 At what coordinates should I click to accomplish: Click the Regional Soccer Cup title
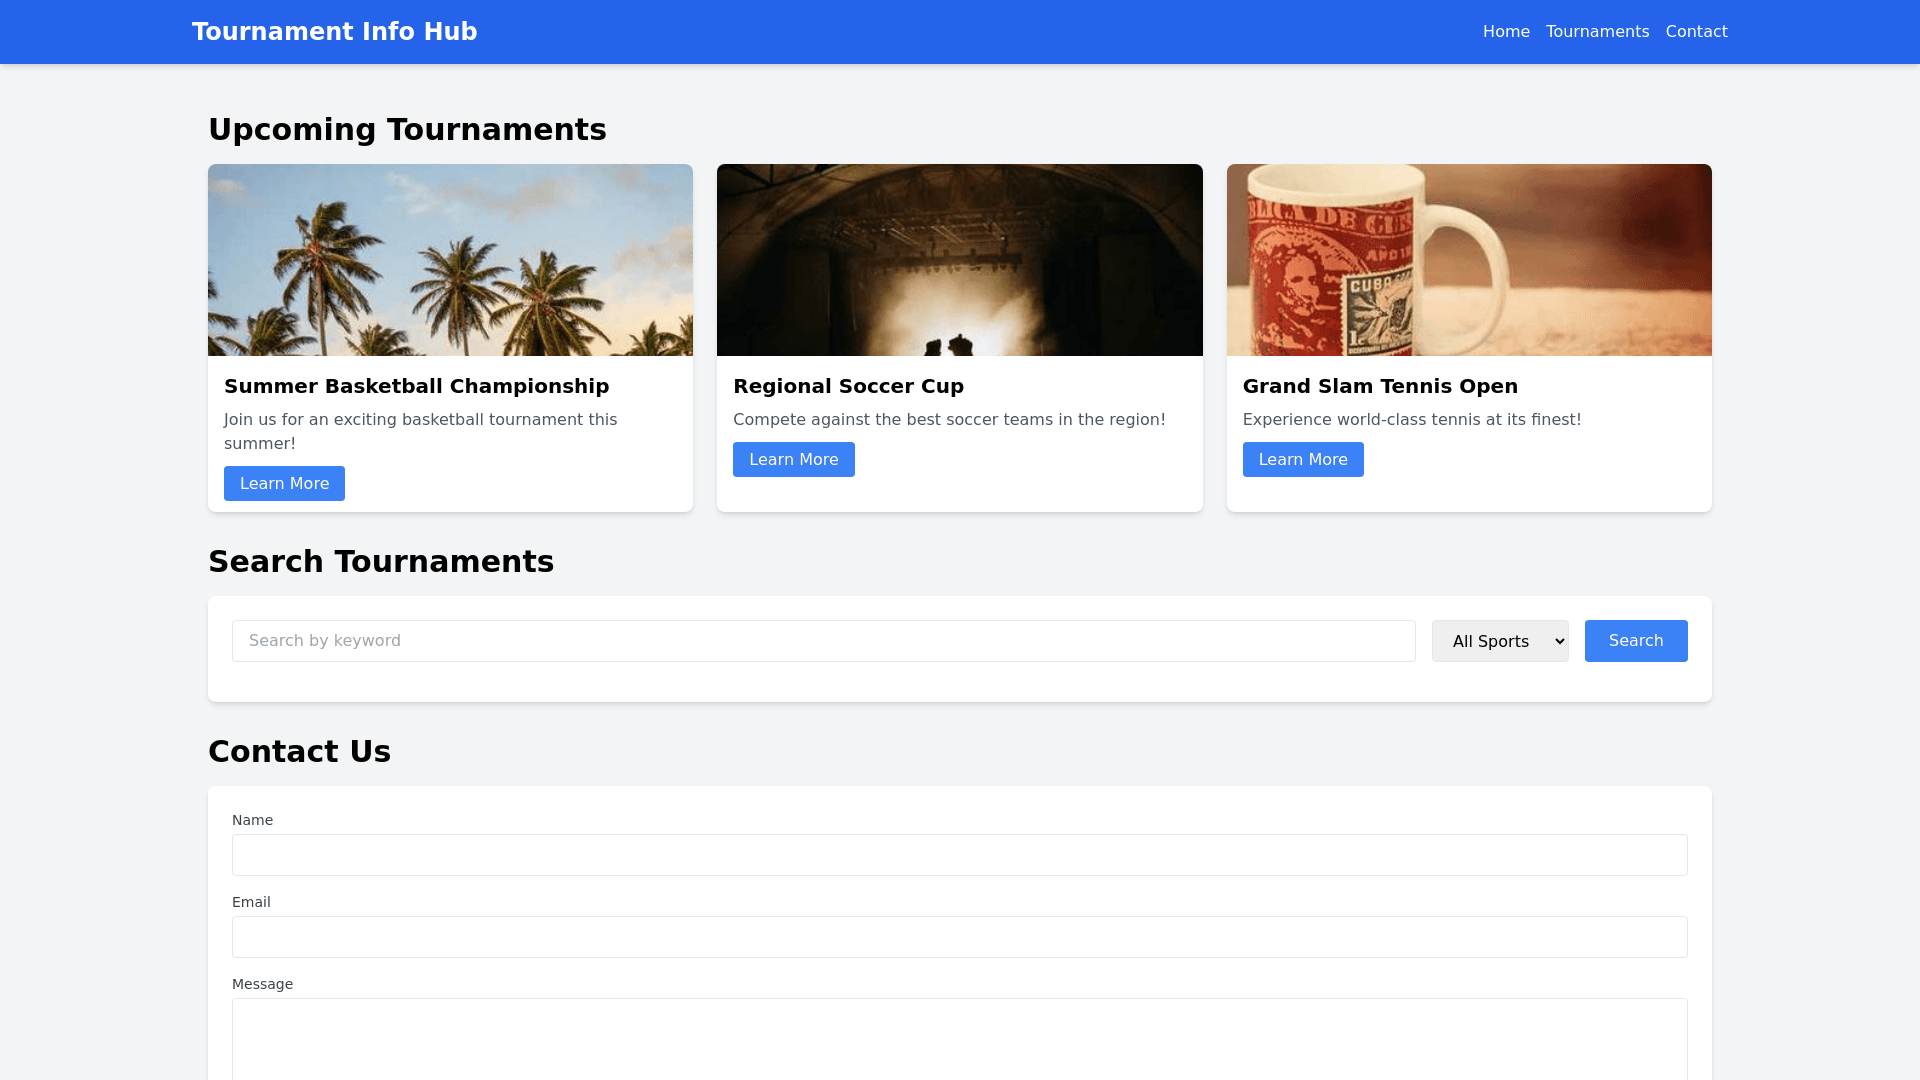pyautogui.click(x=848, y=386)
